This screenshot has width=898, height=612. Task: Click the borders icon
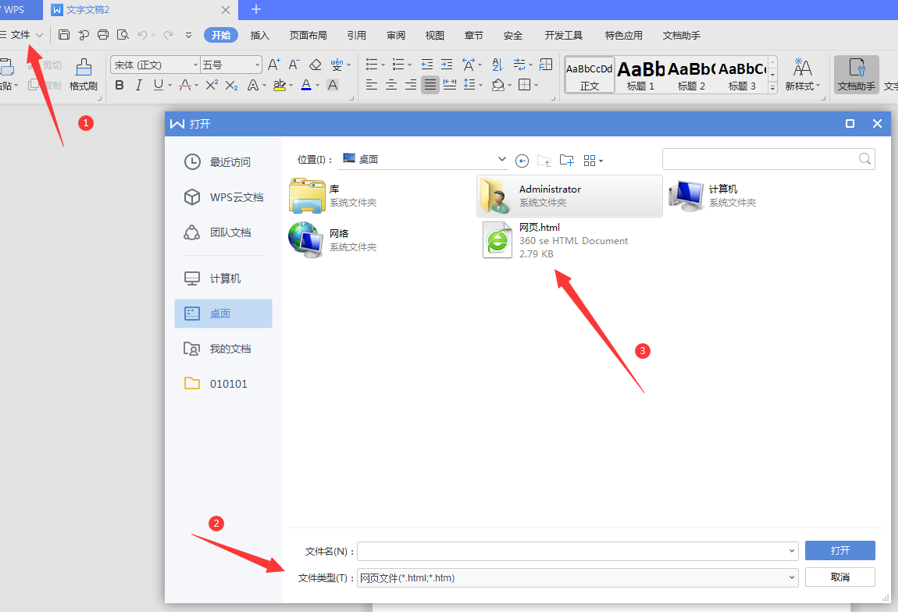[524, 85]
